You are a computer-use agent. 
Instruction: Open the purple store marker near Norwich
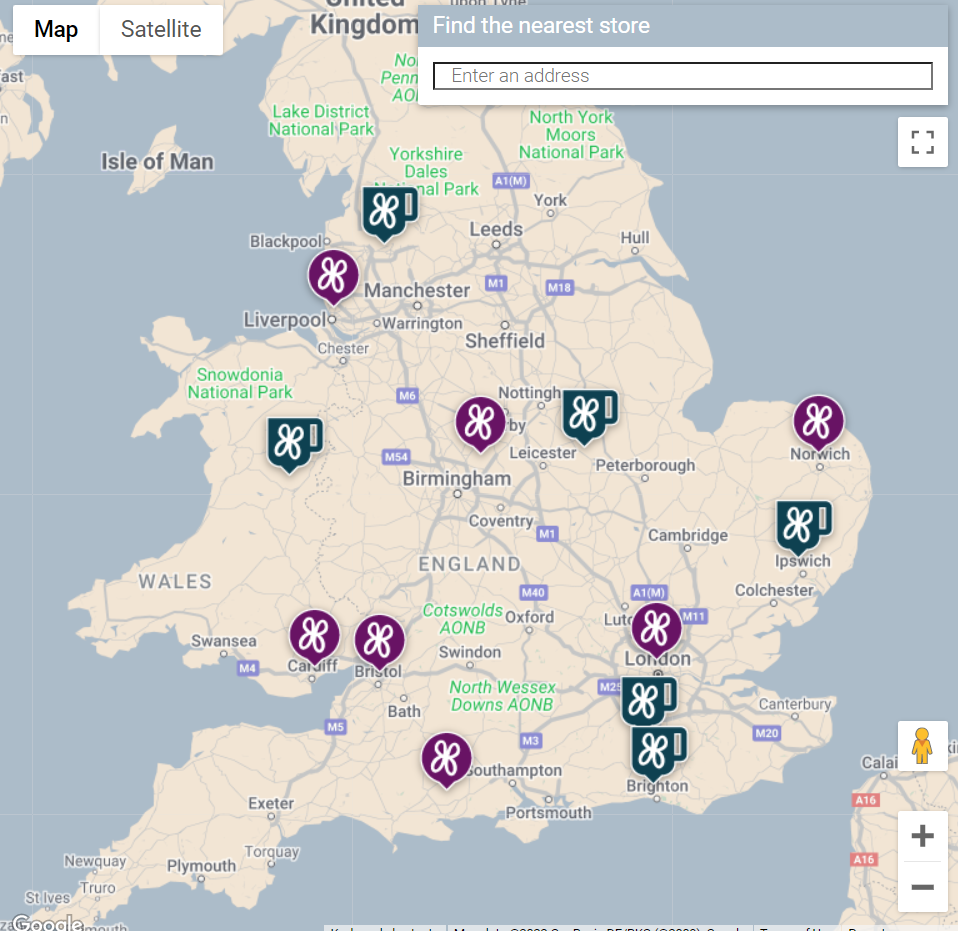click(x=819, y=422)
